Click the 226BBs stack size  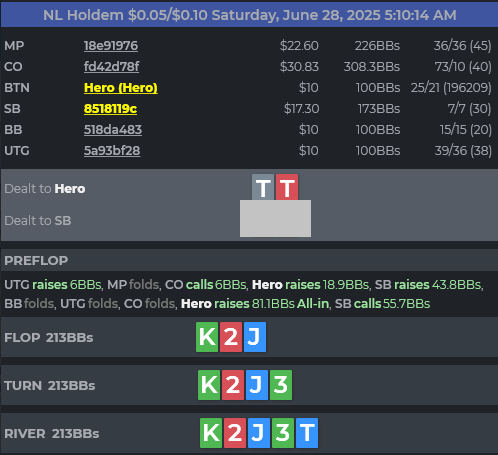click(377, 46)
